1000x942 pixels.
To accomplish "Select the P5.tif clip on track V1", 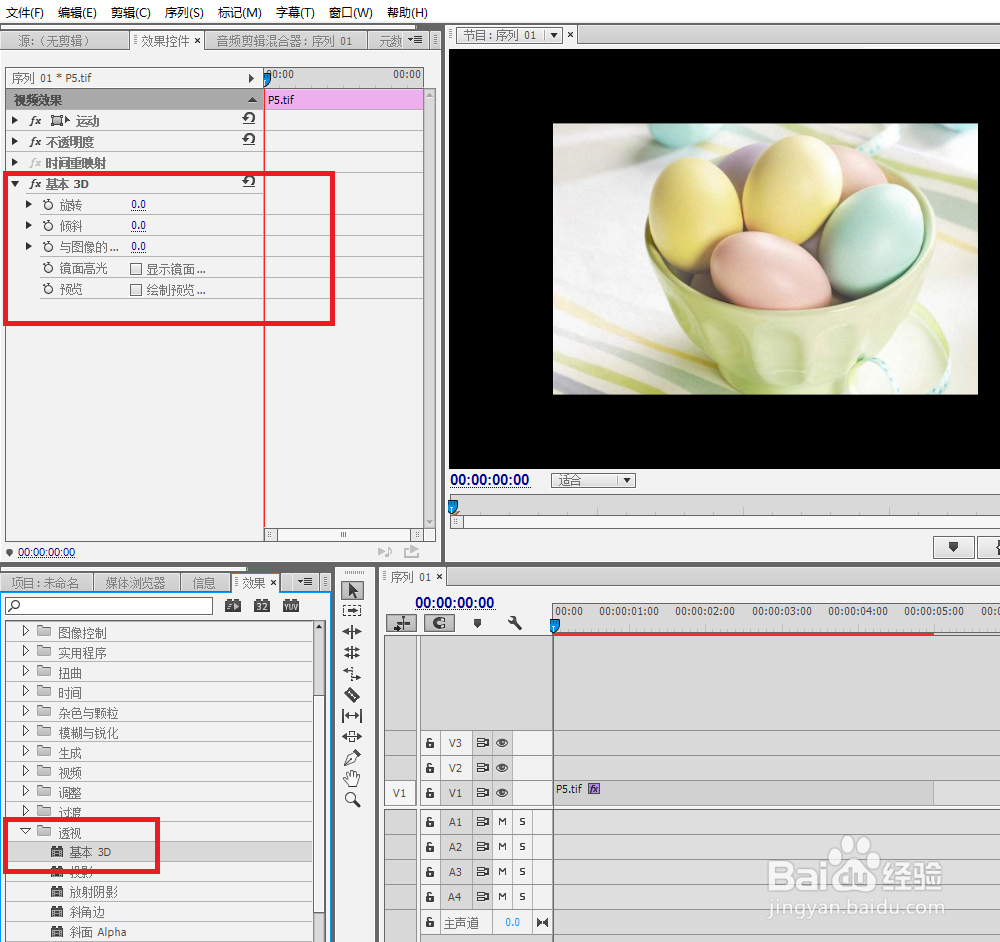I will coord(743,793).
